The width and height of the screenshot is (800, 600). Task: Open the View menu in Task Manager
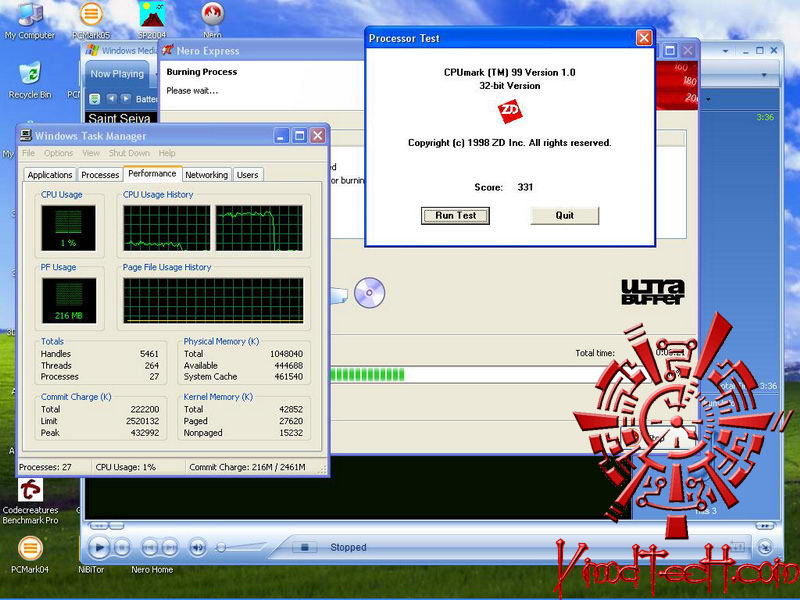(91, 153)
